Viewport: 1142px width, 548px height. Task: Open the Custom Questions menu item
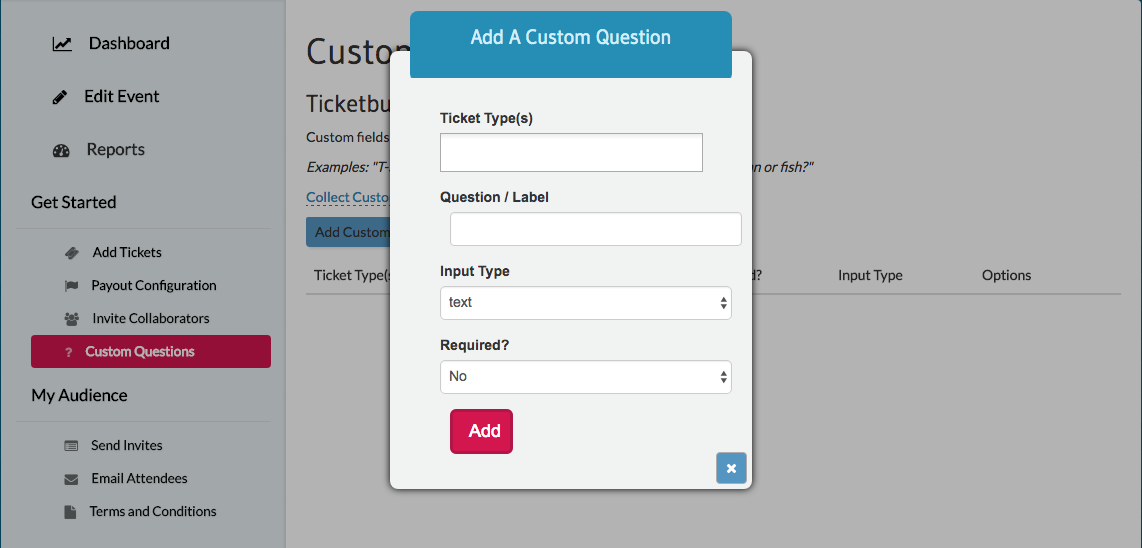point(151,351)
